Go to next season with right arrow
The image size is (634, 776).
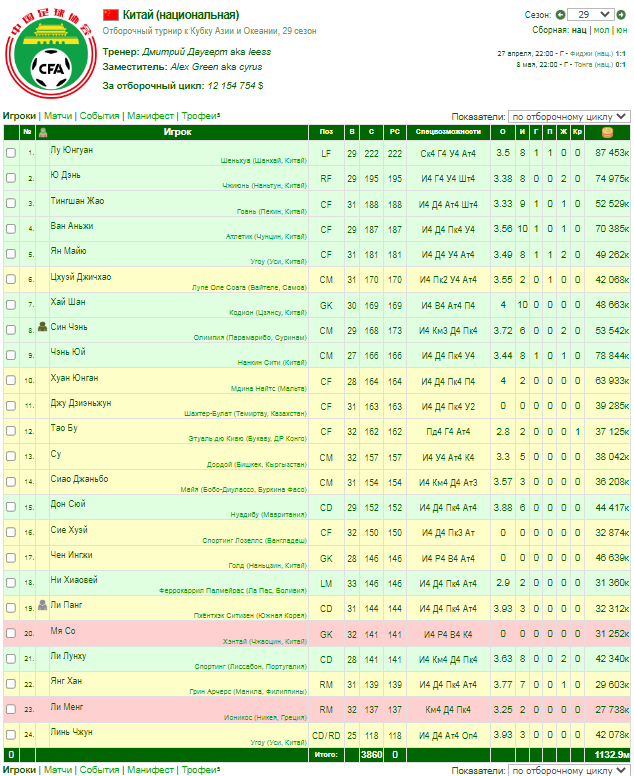(621, 15)
